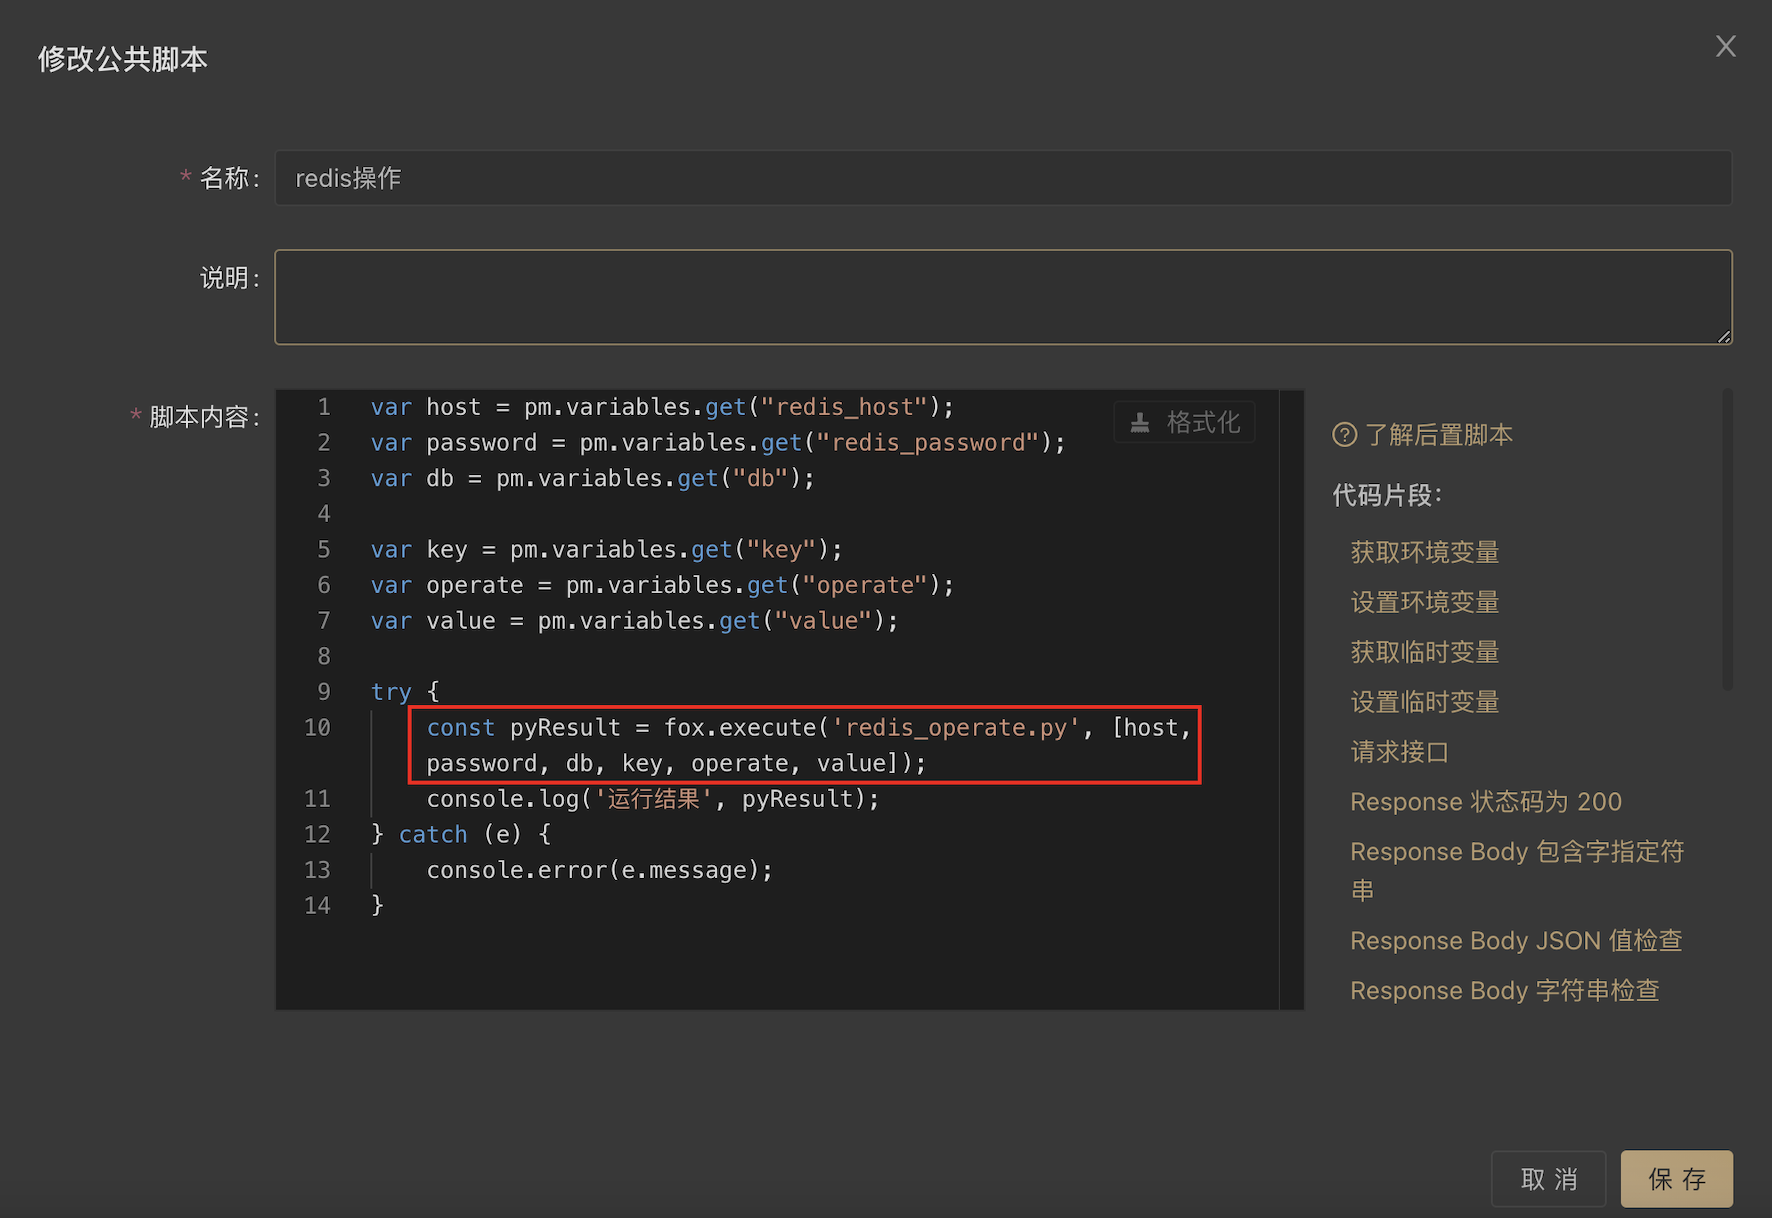Viewport: 1772px width, 1218px height.
Task: Click the 格式化 format code button
Action: coord(1184,422)
